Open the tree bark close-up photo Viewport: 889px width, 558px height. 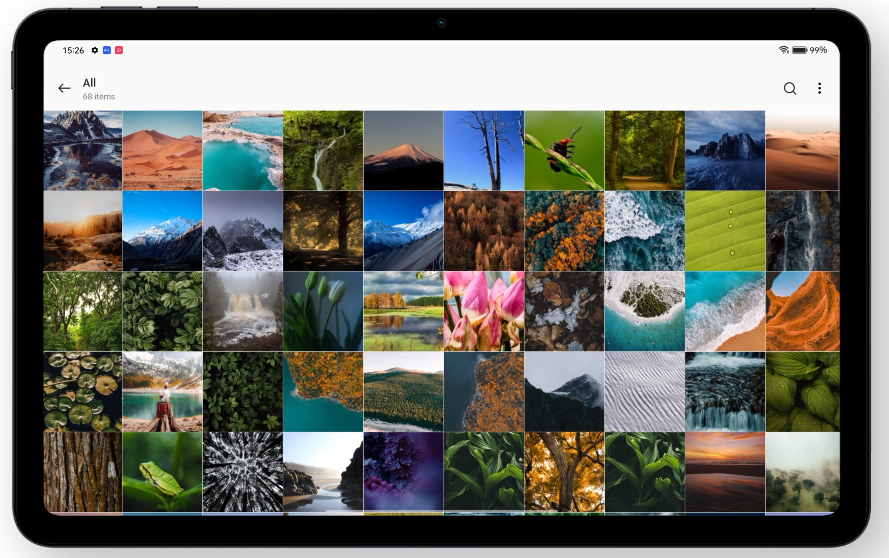pyautogui.click(x=83, y=472)
